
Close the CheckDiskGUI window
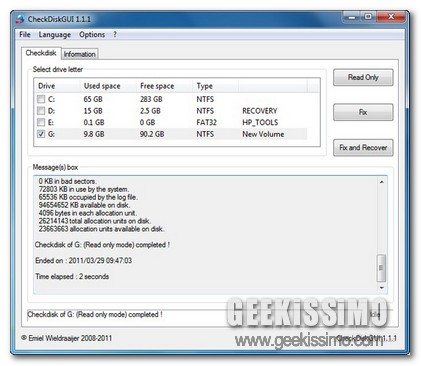tap(391, 17)
